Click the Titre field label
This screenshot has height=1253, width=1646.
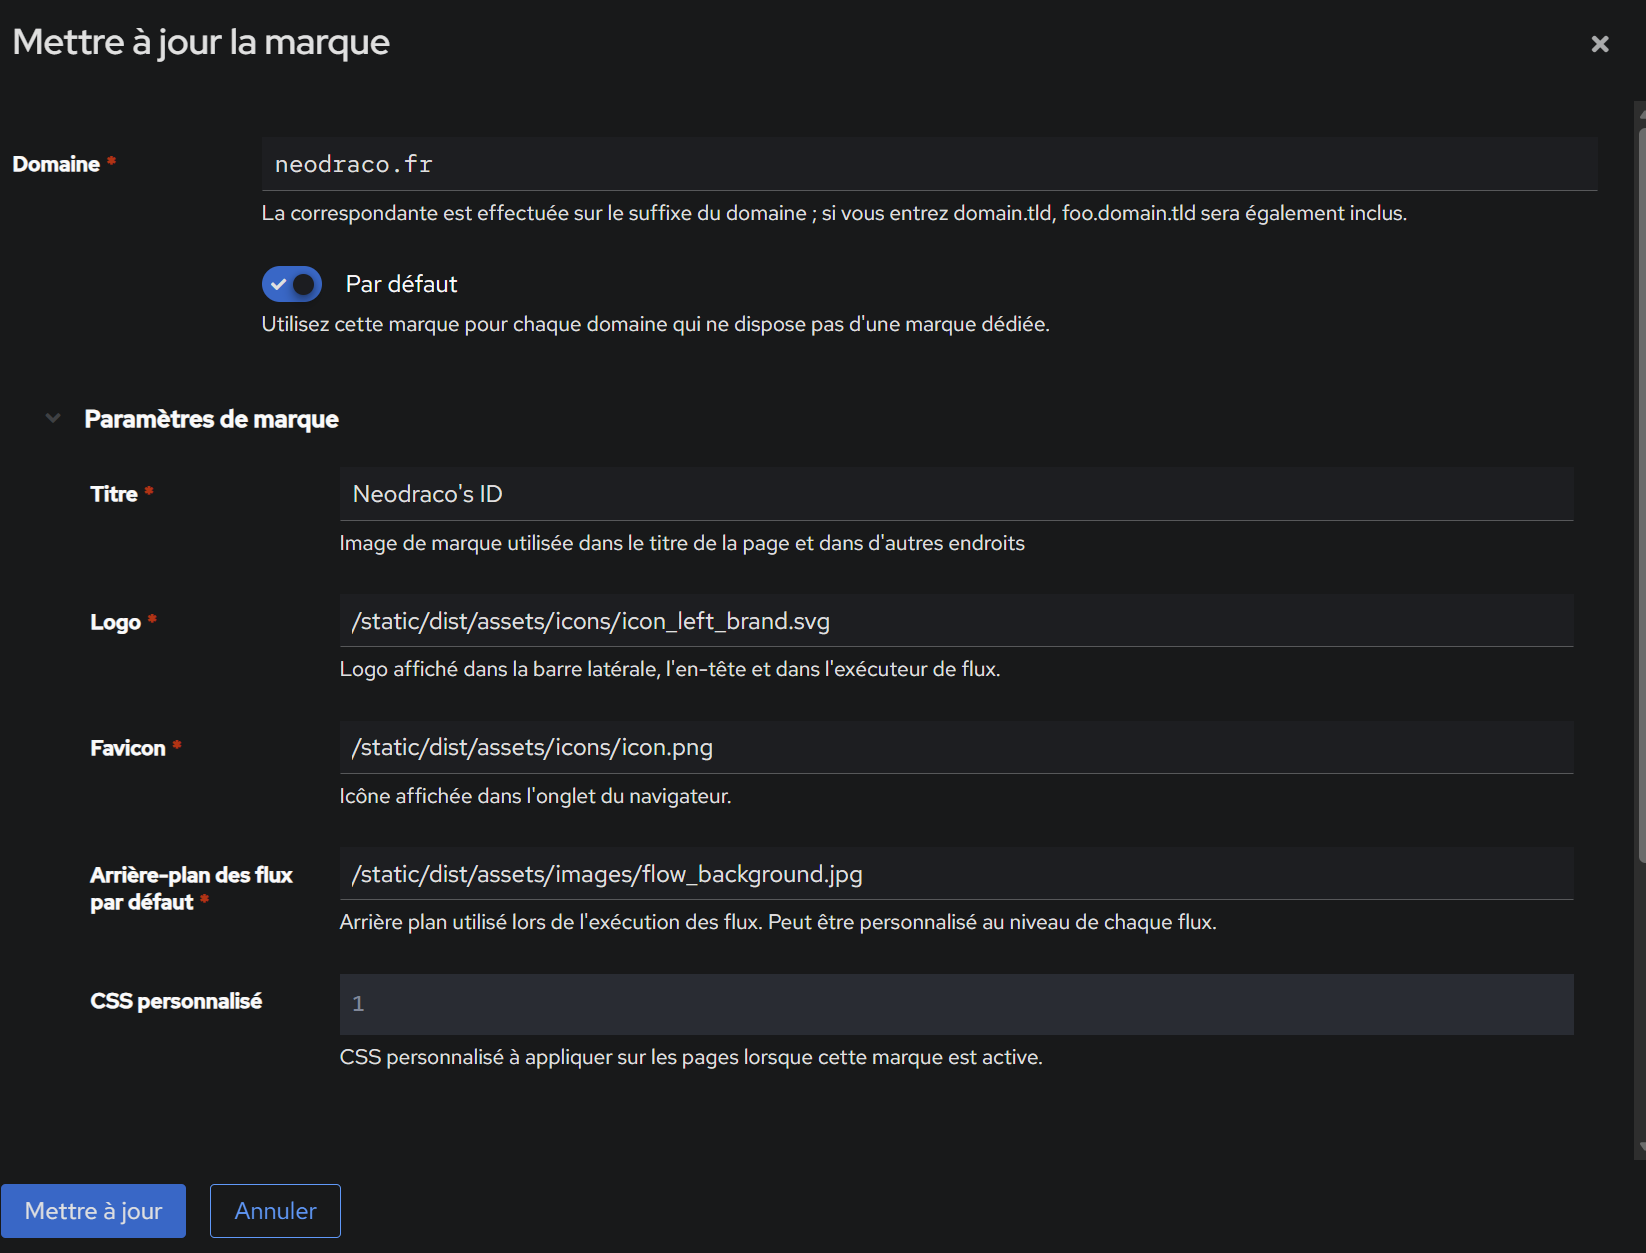114,494
